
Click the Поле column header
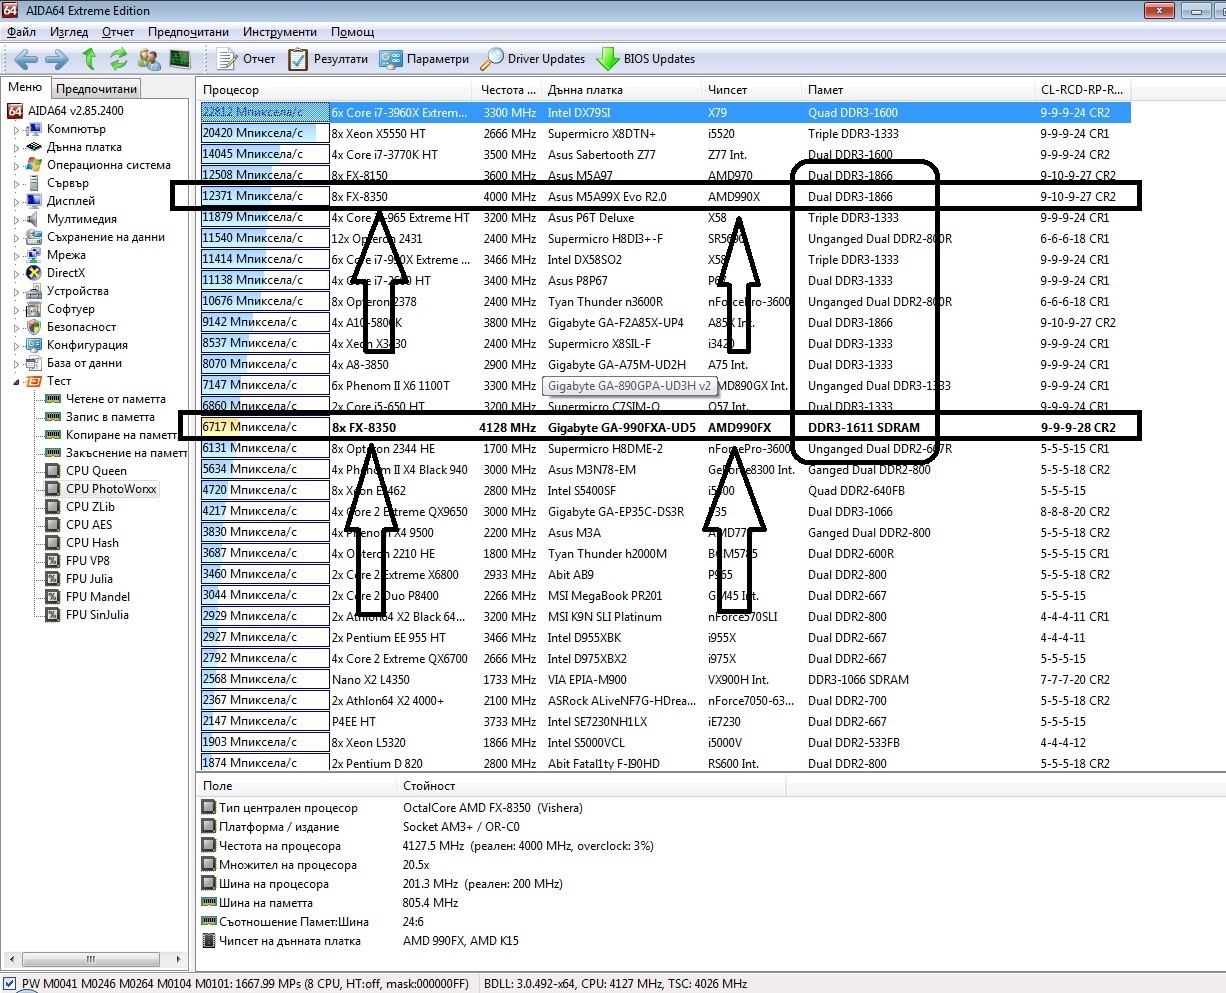click(x=297, y=786)
